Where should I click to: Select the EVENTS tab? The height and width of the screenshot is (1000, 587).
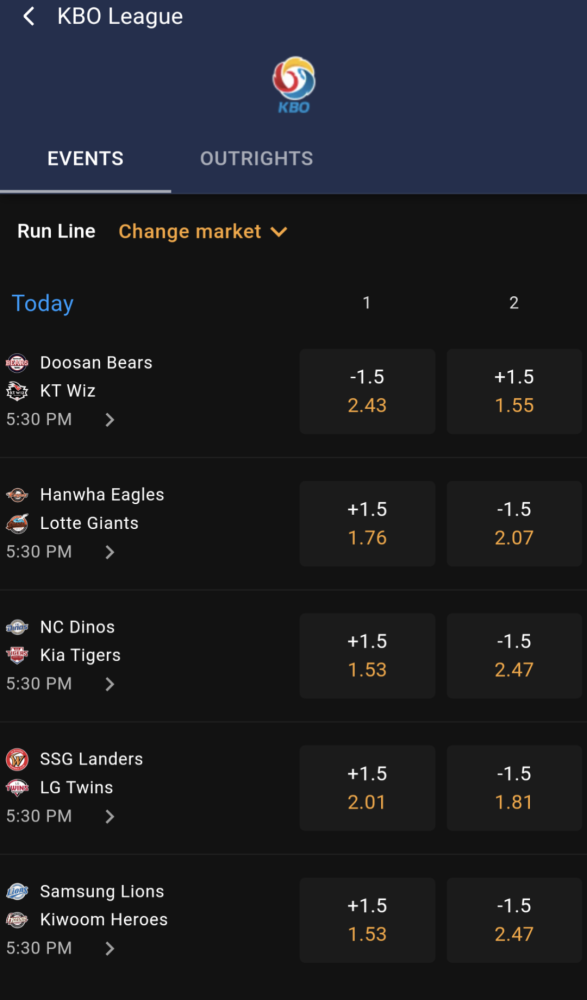pos(85,159)
